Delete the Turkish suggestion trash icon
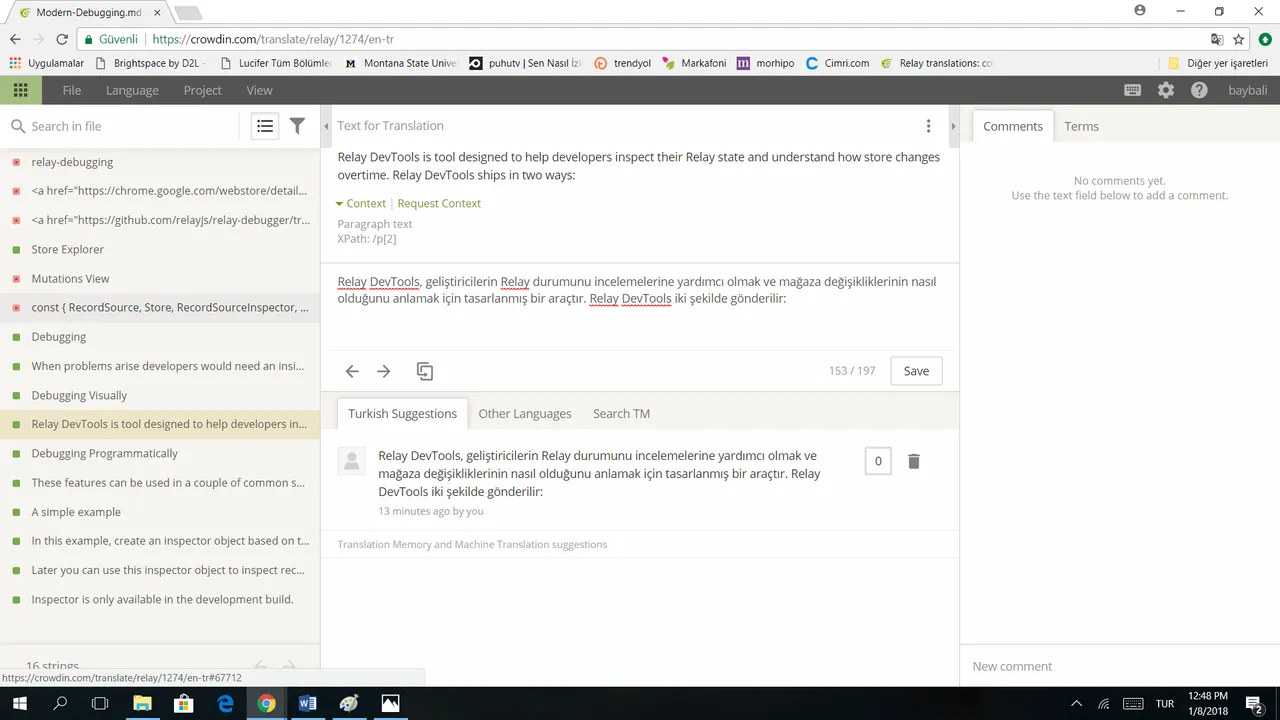The height and width of the screenshot is (720, 1280). (x=913, y=461)
